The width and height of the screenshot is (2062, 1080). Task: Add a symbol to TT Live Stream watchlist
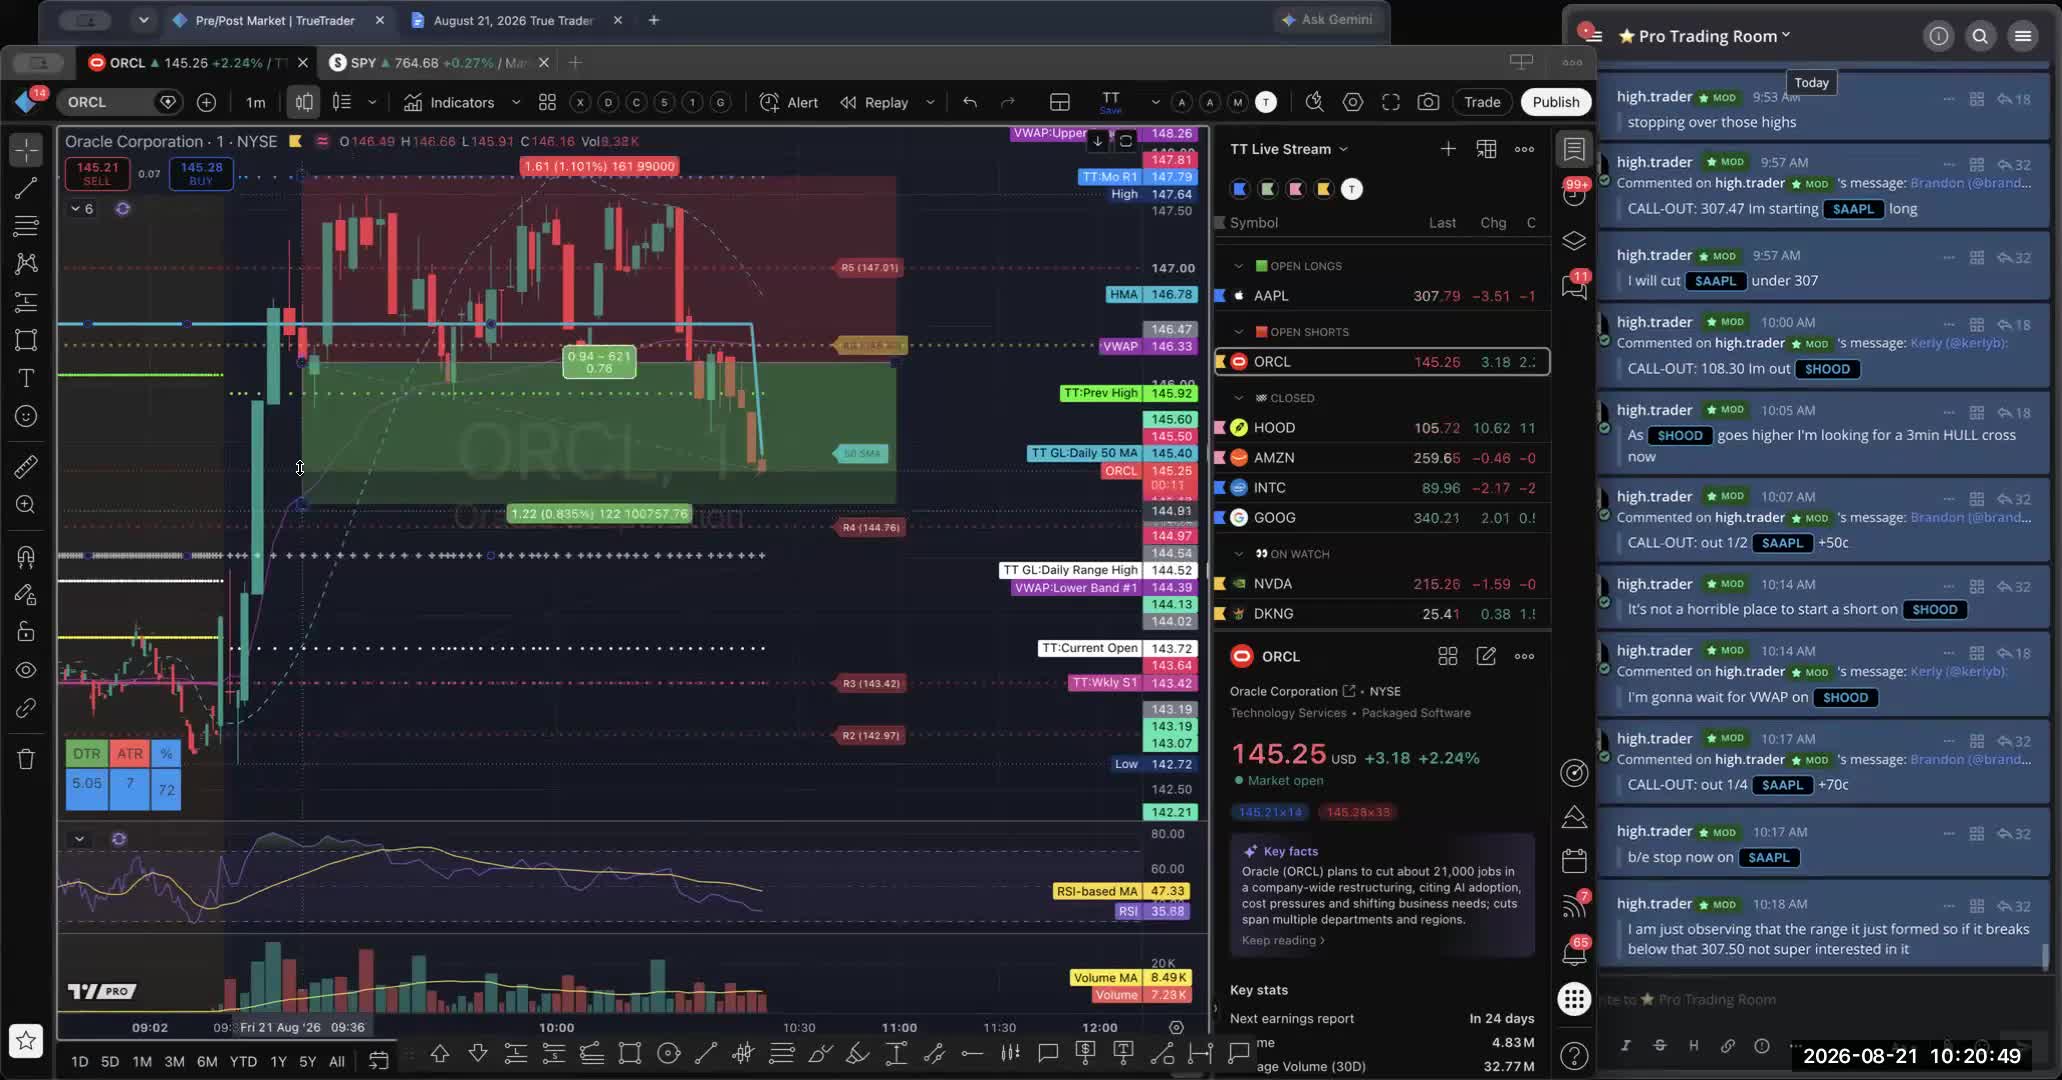click(x=1448, y=149)
